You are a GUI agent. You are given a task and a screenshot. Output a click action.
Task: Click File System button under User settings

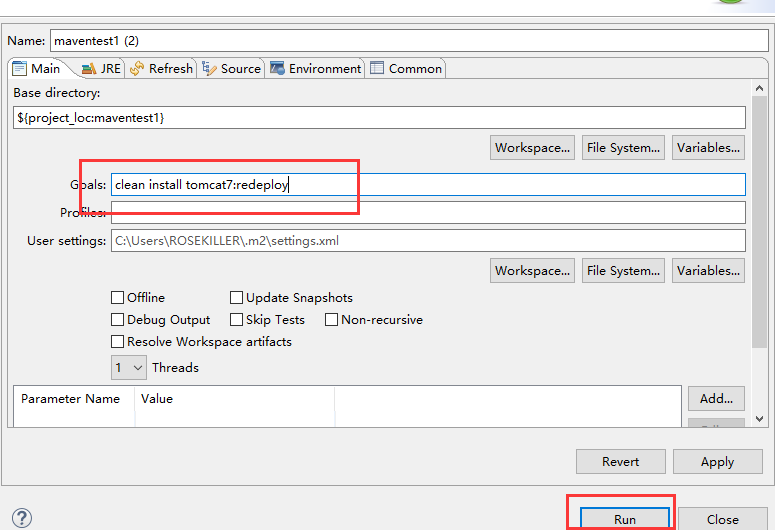623,271
